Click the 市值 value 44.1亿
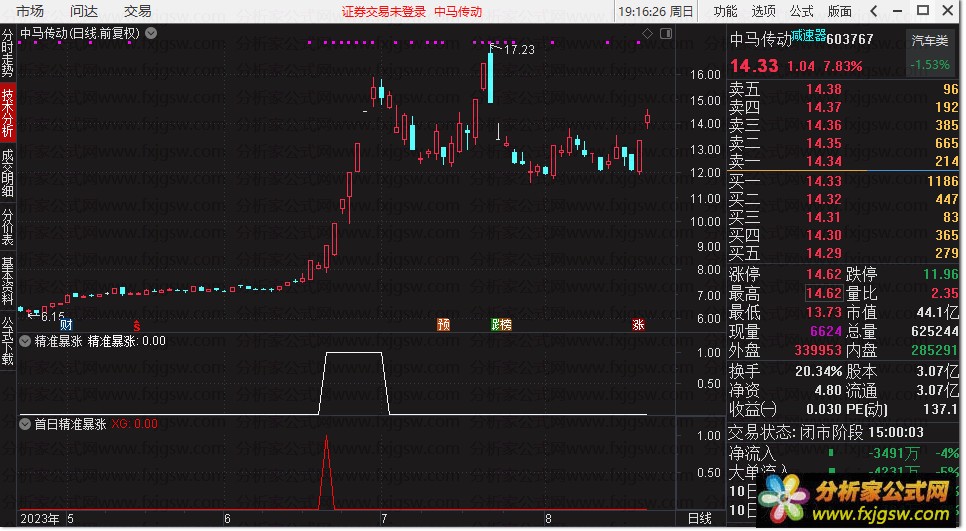This screenshot has width=966, height=531. [x=938, y=312]
